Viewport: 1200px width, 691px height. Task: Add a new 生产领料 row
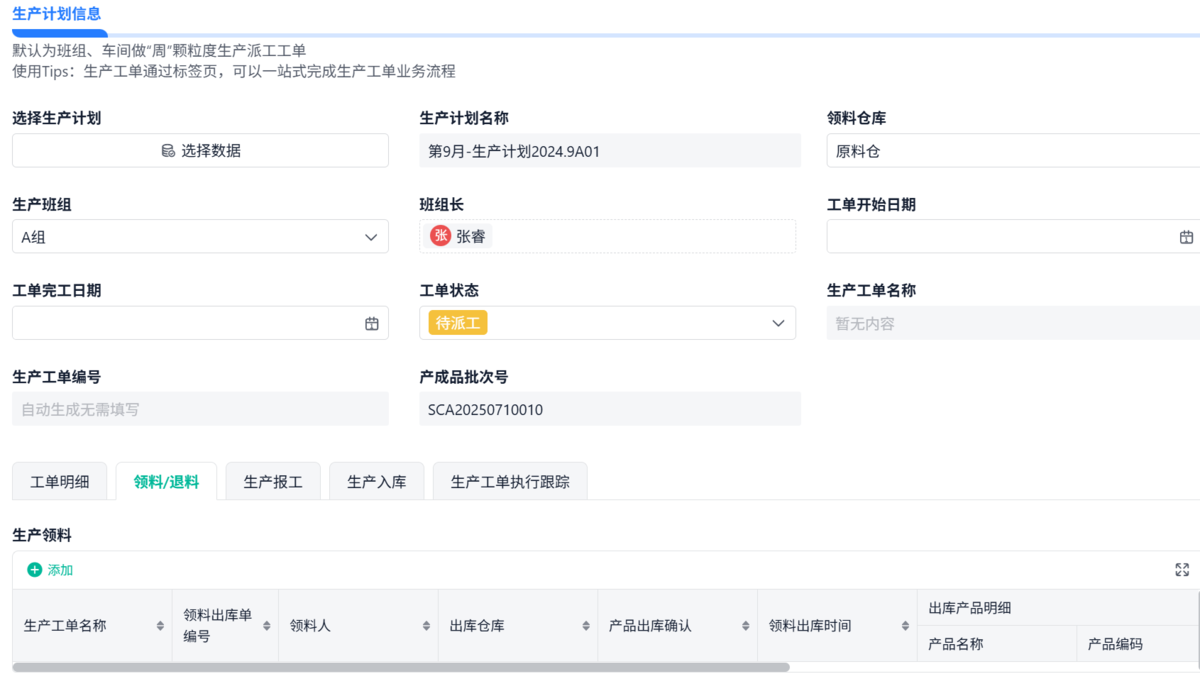pyautogui.click(x=50, y=570)
